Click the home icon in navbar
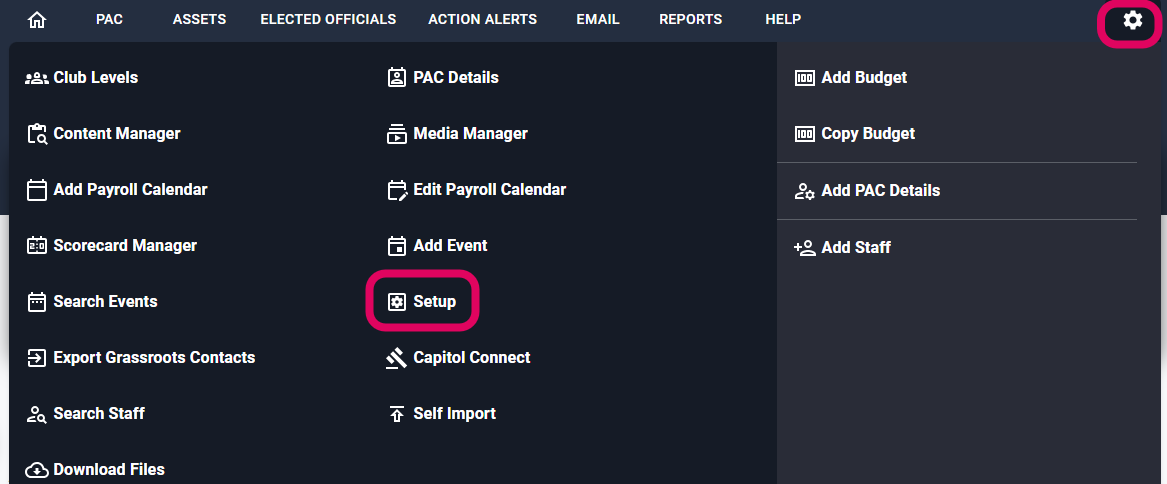Image resolution: width=1167 pixels, height=484 pixels. 37,20
